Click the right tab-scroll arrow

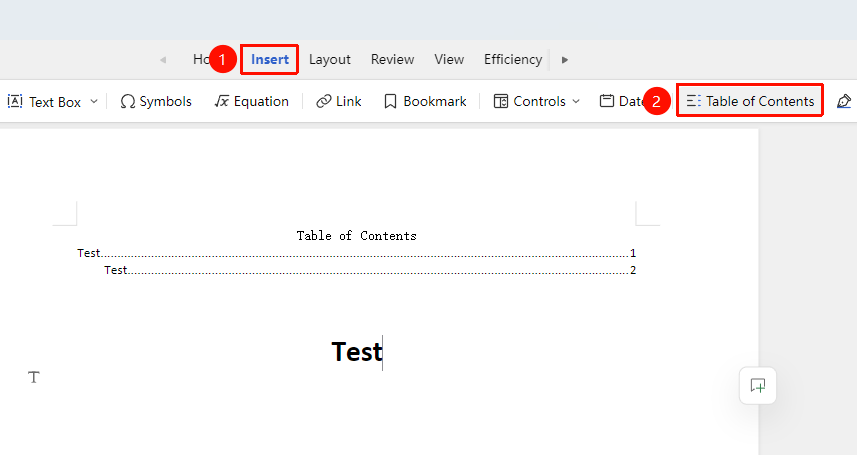tap(565, 60)
